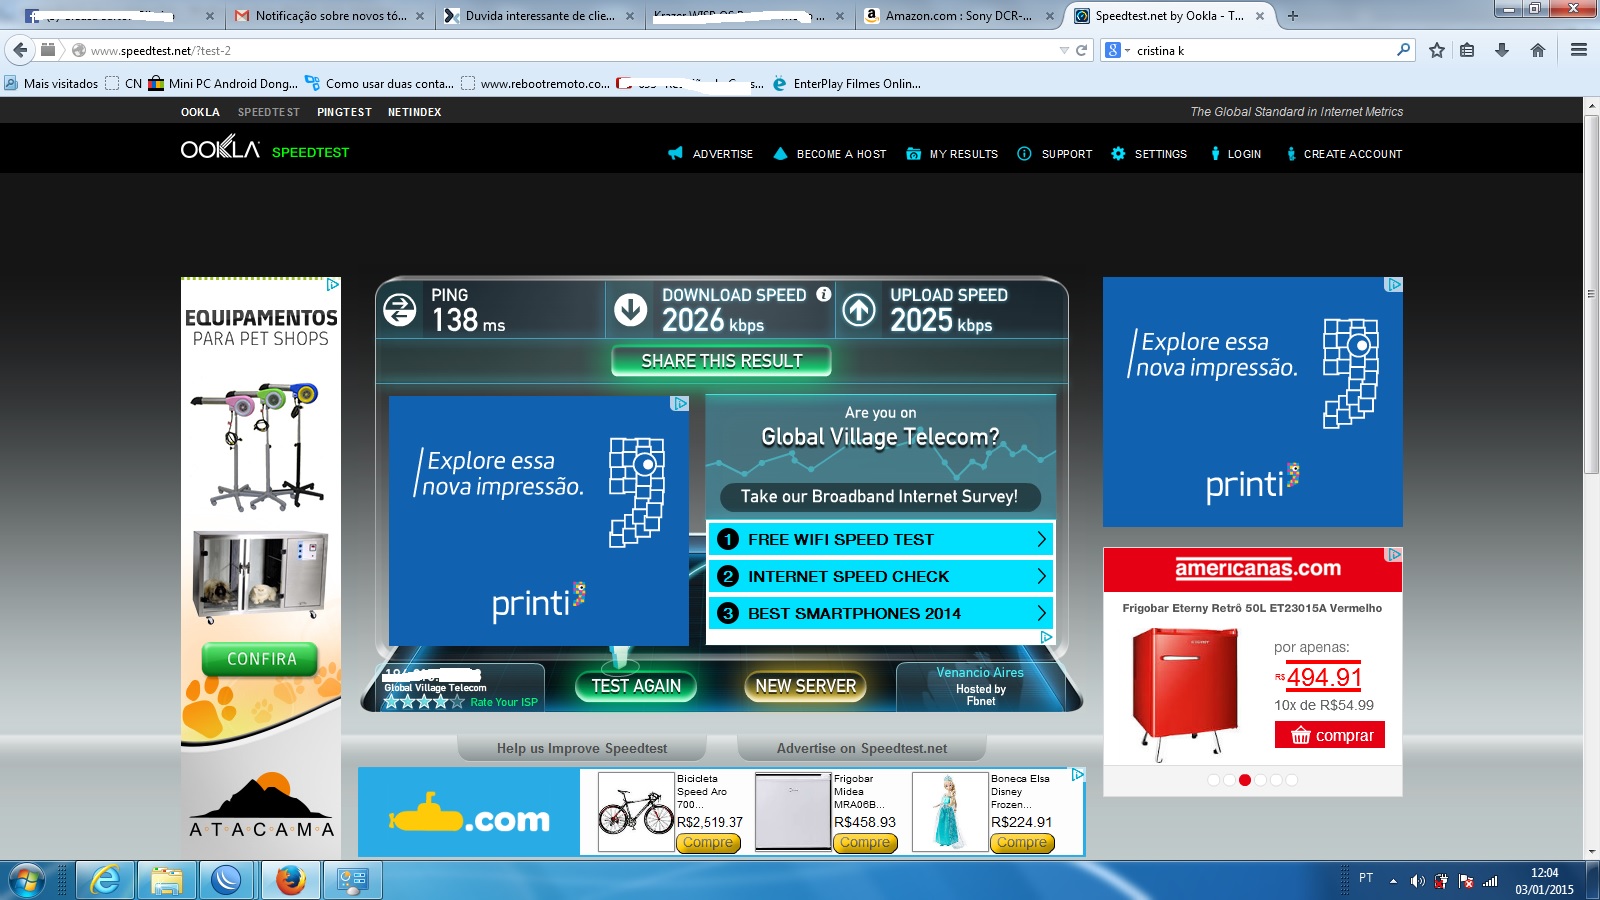Click the red comprar button for the Frigobar
Image resolution: width=1600 pixels, height=900 pixels.
[1330, 736]
